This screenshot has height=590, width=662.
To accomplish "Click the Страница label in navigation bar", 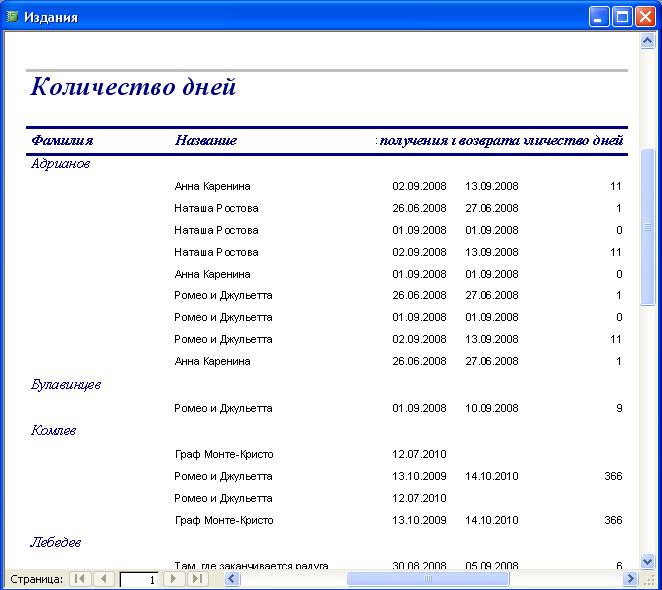I will click(x=36, y=579).
